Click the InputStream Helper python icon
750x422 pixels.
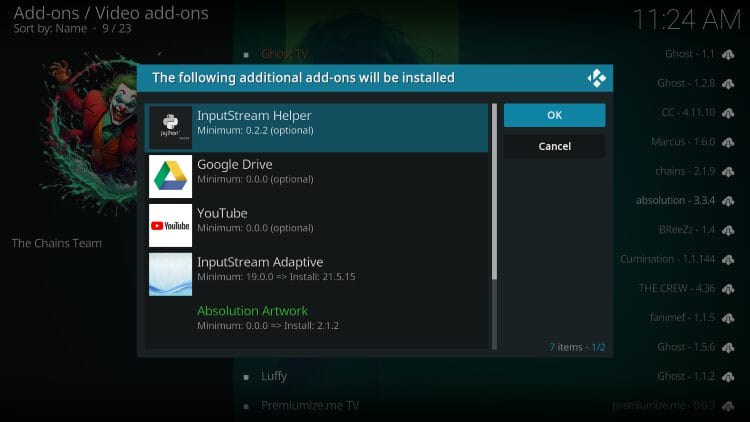point(170,127)
